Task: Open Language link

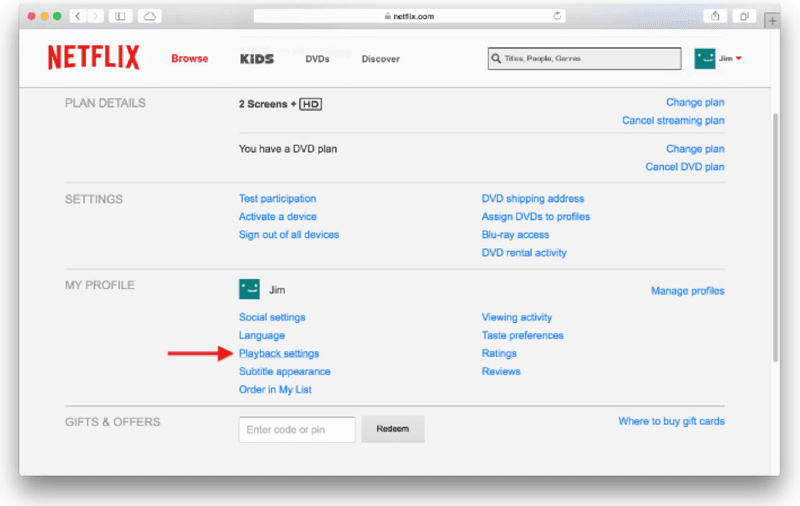Action: [262, 336]
